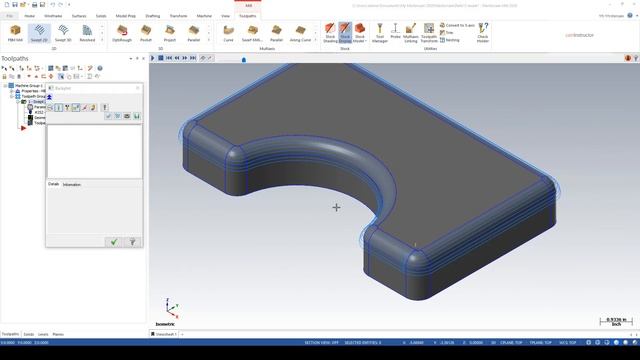Viewport: 640px width, 360px height.
Task: Expand the Backplot dialog double-arrow
Action: coord(49,97)
